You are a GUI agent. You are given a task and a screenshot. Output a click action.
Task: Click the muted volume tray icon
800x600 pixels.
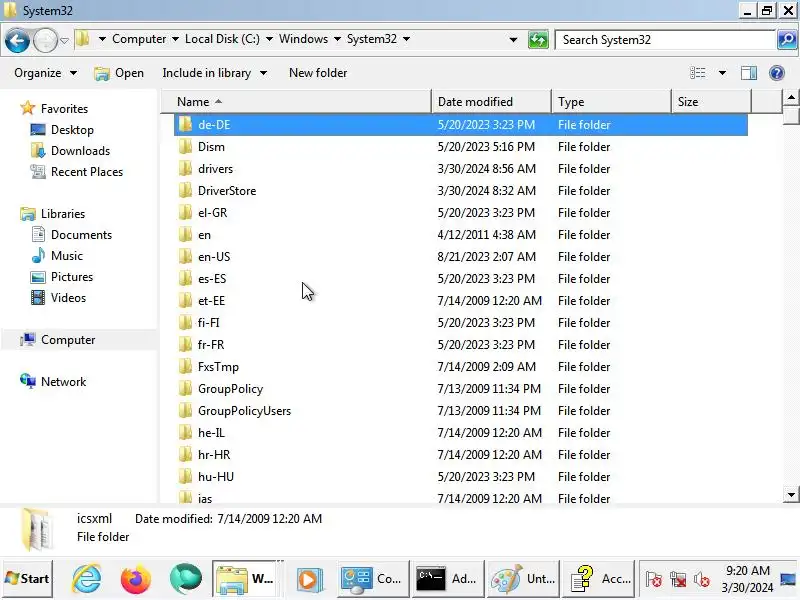702,579
